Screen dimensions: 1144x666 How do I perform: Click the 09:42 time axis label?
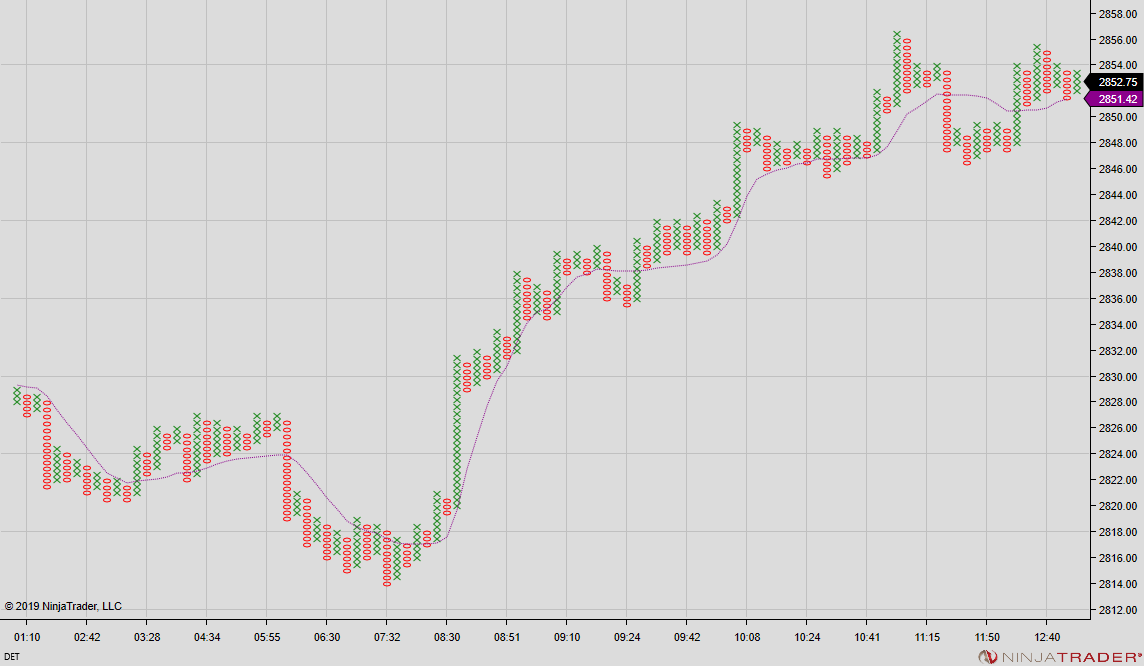pyautogui.click(x=687, y=638)
